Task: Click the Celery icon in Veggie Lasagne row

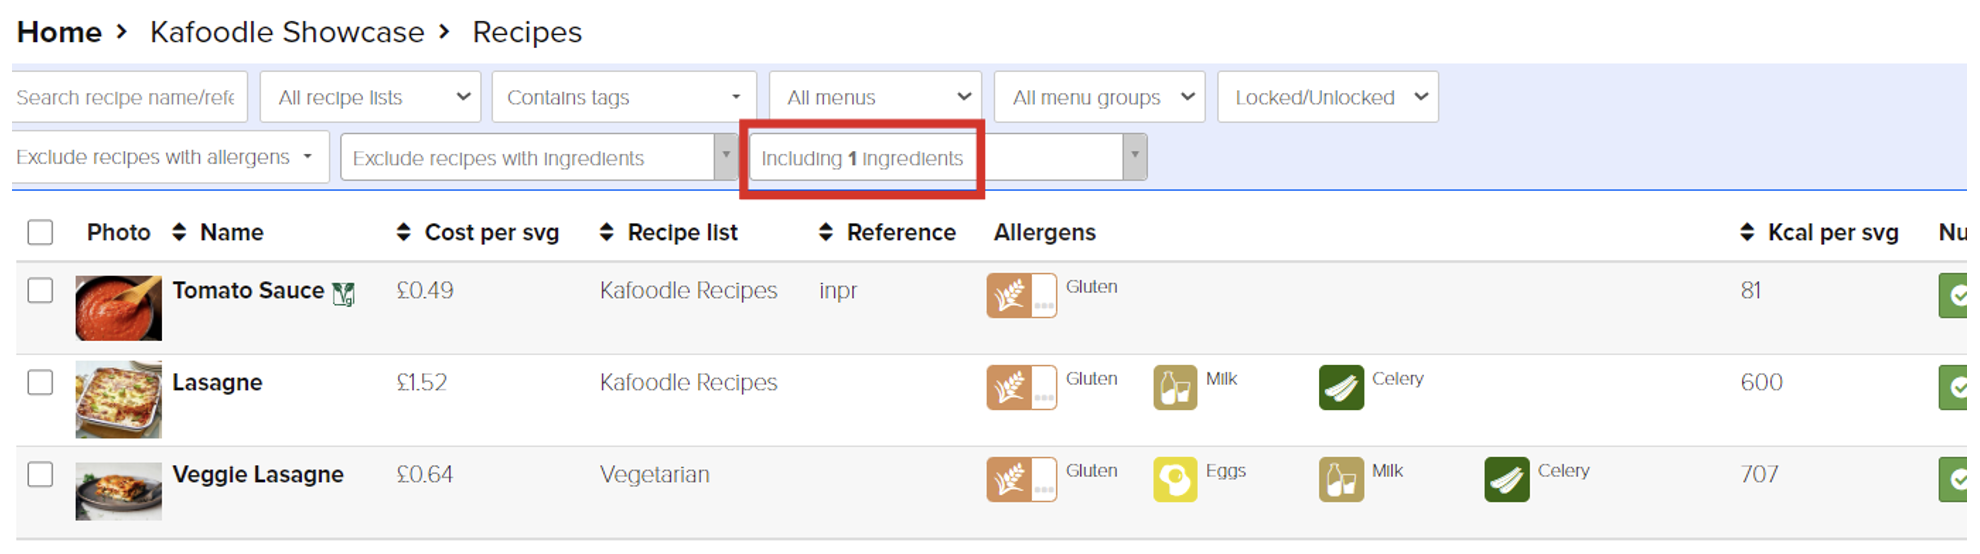Action: pos(1507,479)
